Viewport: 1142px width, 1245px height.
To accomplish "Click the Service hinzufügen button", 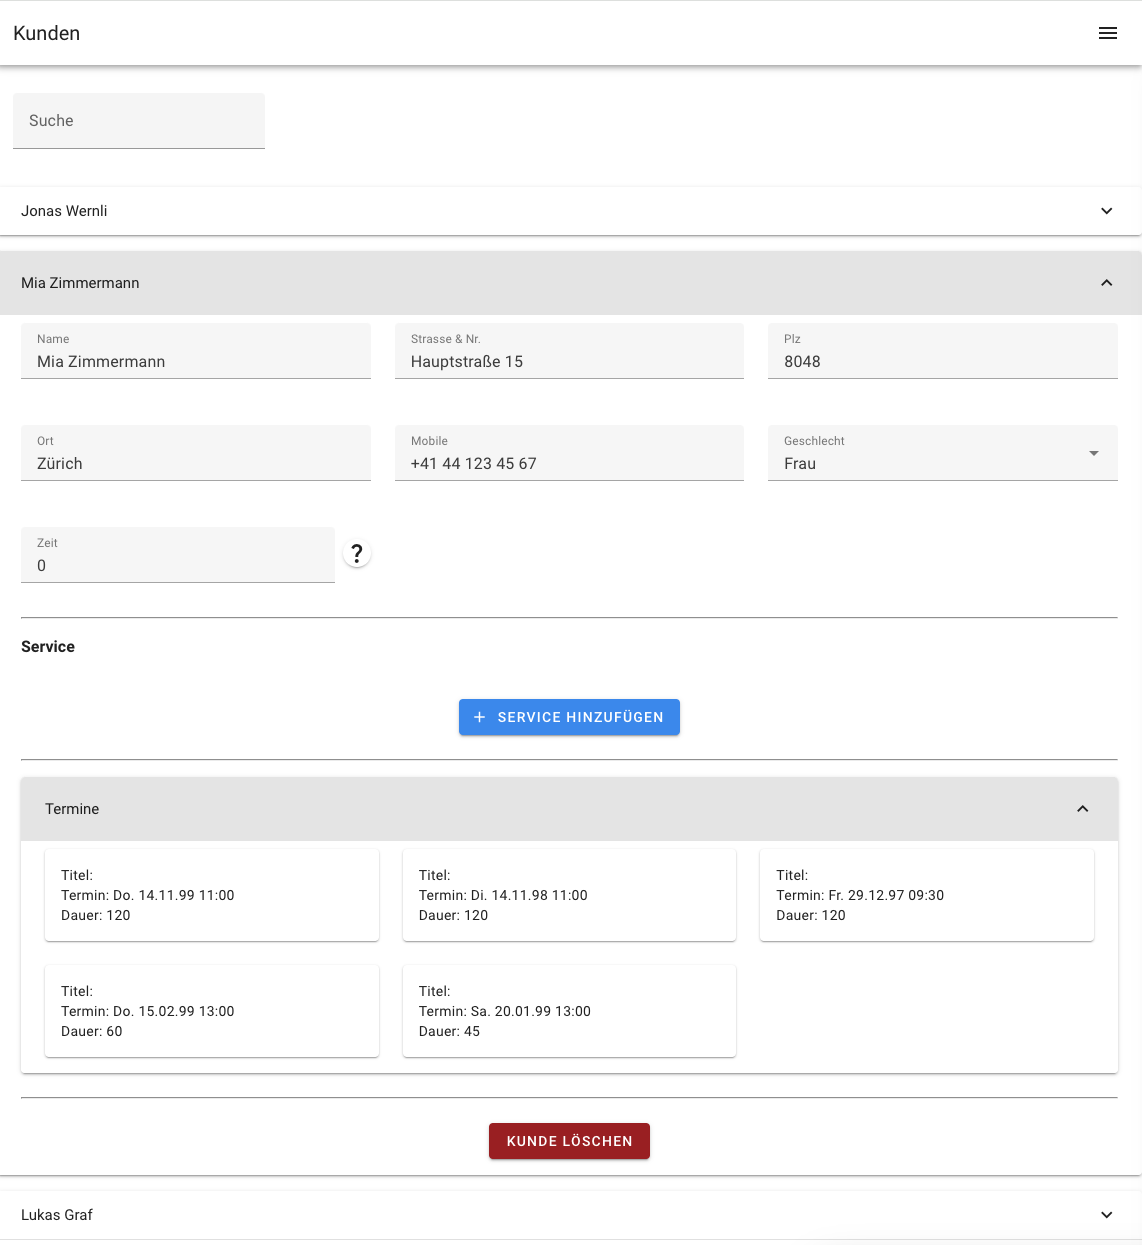I will tap(569, 717).
